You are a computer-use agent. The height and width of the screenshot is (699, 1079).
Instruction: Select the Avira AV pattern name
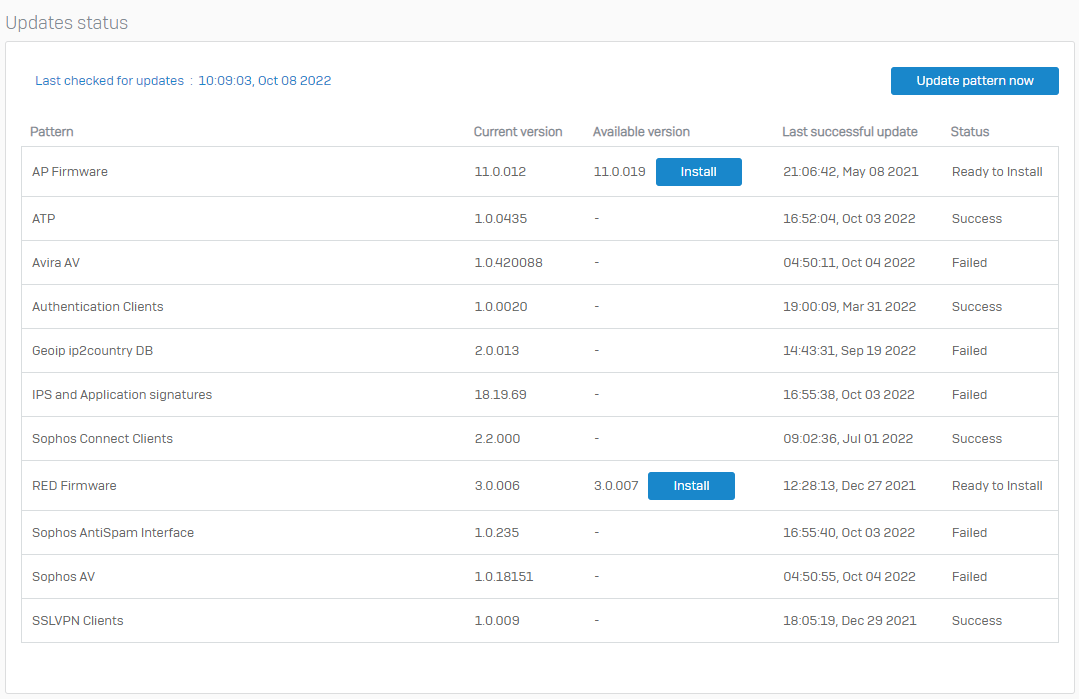[56, 263]
